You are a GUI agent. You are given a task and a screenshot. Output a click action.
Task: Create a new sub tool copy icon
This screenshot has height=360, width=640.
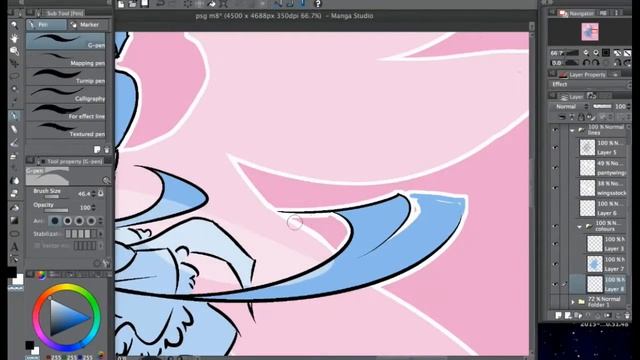click(97, 150)
